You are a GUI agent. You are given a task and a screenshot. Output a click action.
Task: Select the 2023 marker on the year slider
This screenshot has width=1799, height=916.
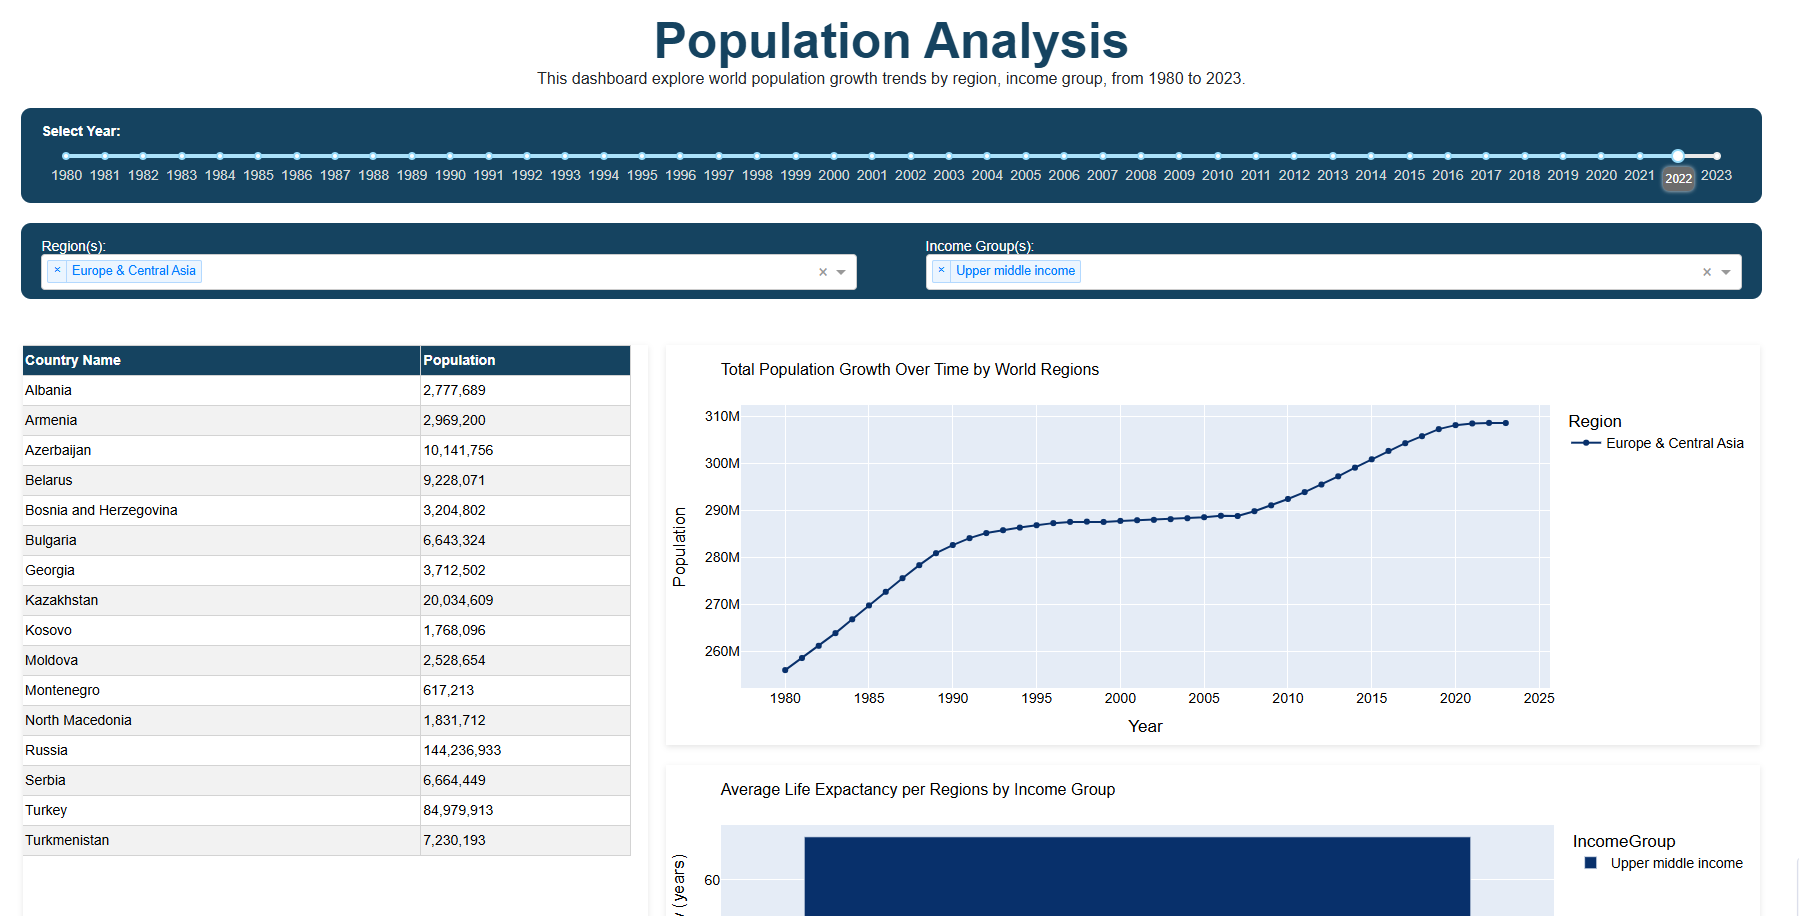(x=1716, y=156)
